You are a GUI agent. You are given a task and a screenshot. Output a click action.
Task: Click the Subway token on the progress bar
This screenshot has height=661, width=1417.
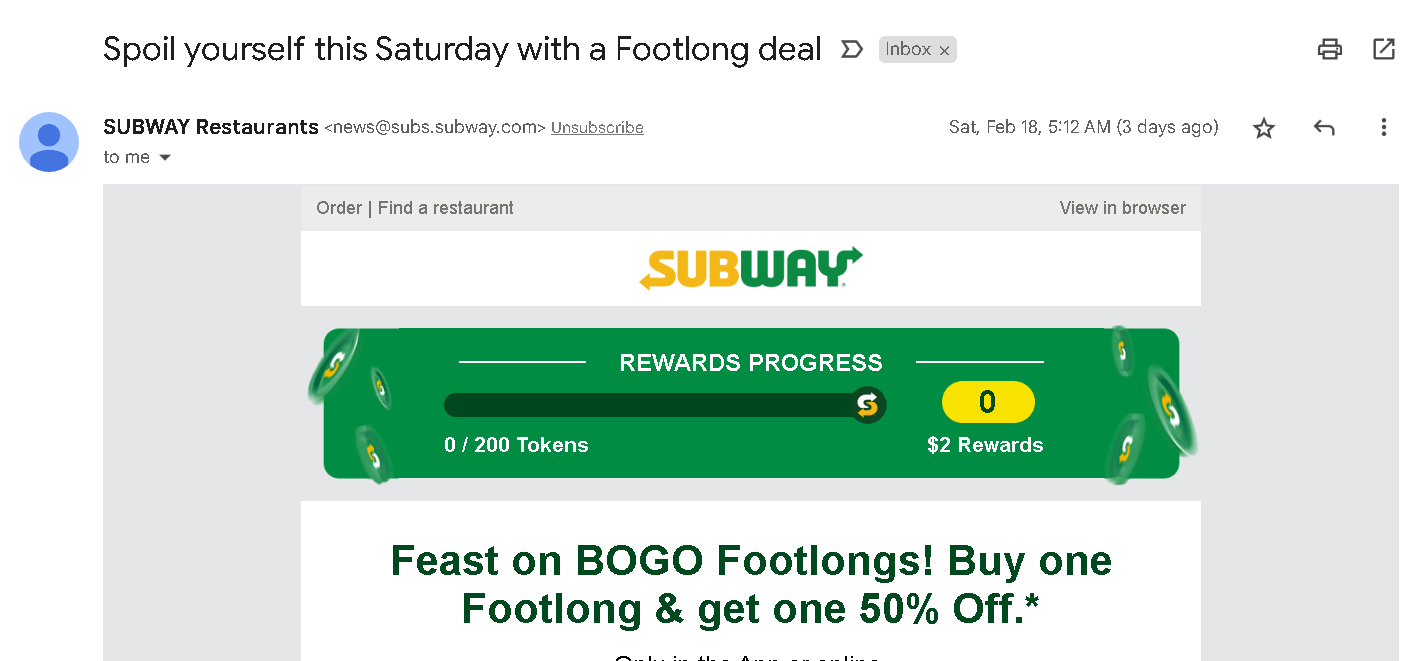pos(867,405)
